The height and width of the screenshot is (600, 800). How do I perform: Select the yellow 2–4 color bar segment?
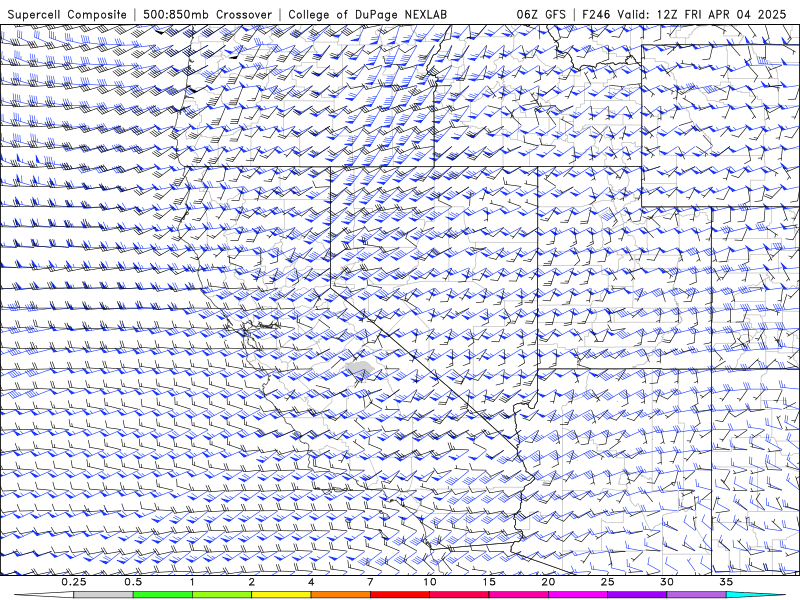pos(281,595)
